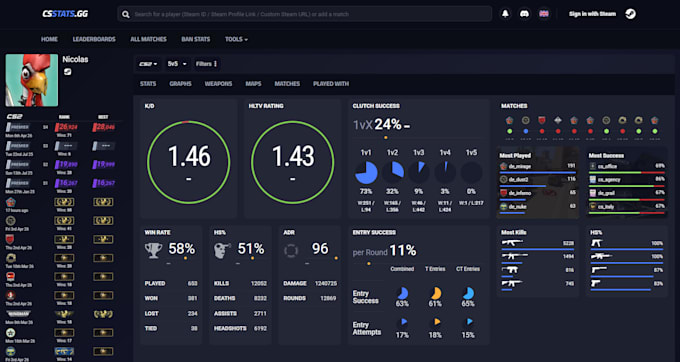The width and height of the screenshot is (680, 362).
Task: Click the player name Nicolas
Action: click(75, 59)
